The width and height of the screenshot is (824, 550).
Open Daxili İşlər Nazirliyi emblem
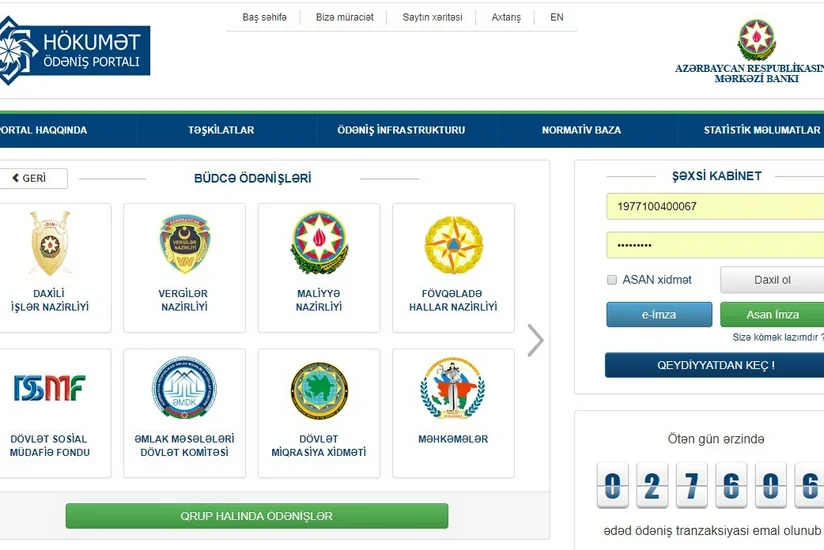pos(50,243)
